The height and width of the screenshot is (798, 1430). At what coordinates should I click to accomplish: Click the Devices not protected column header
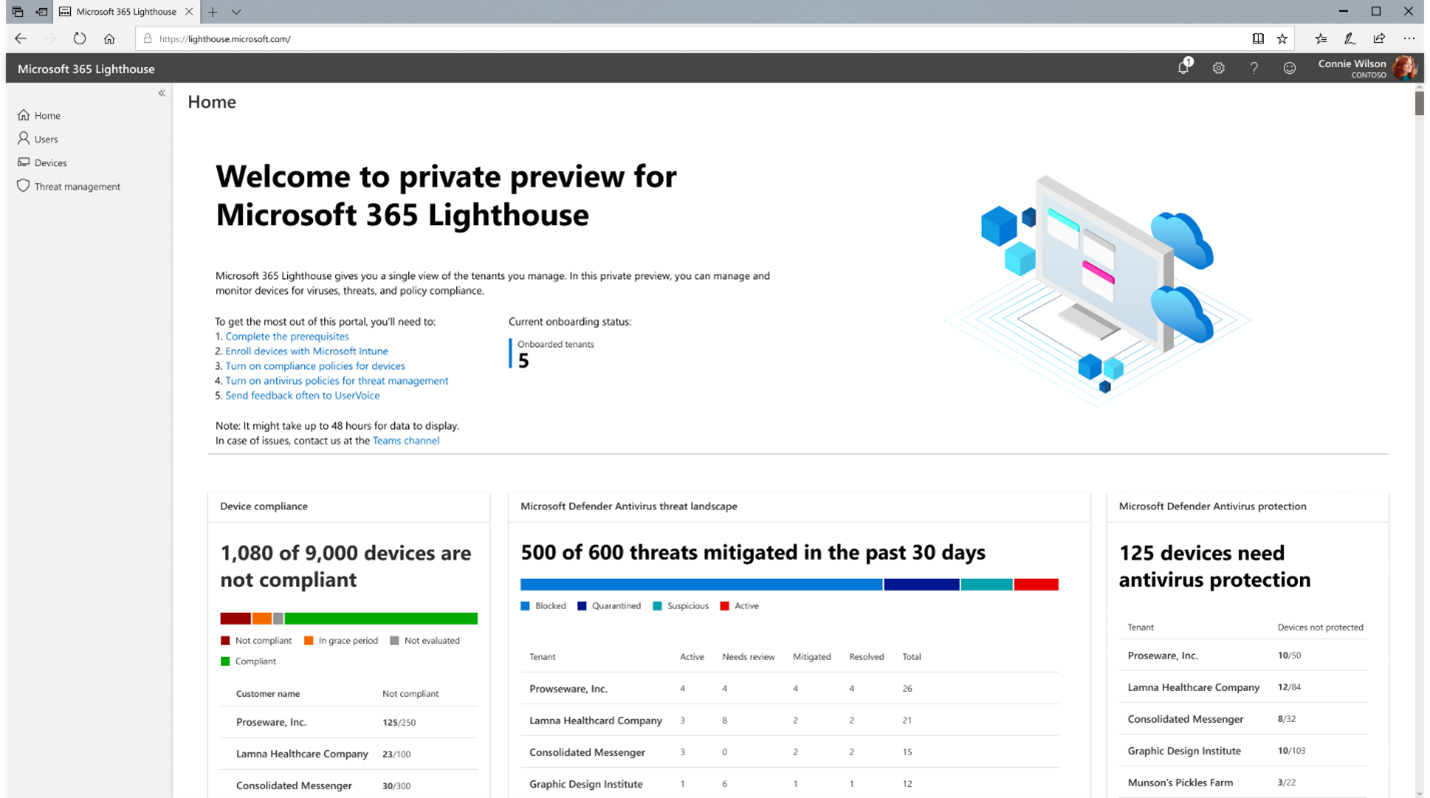(1320, 627)
